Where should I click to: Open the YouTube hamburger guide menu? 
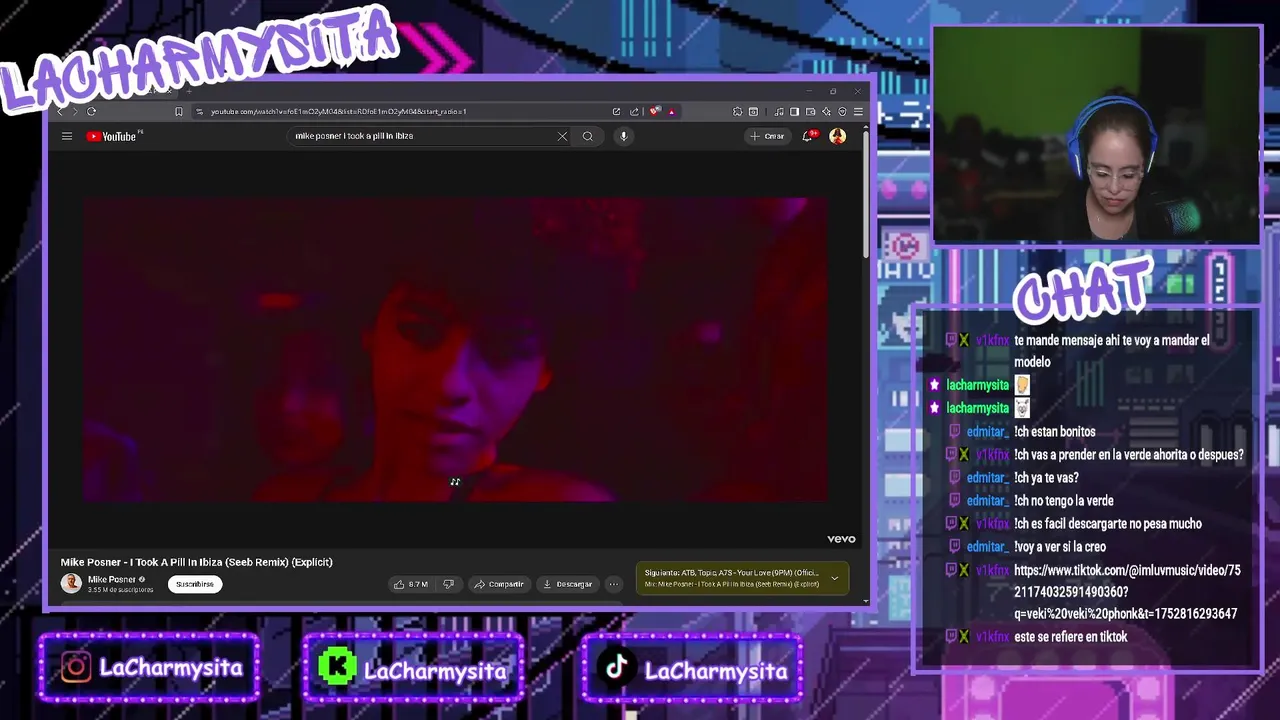pos(67,136)
